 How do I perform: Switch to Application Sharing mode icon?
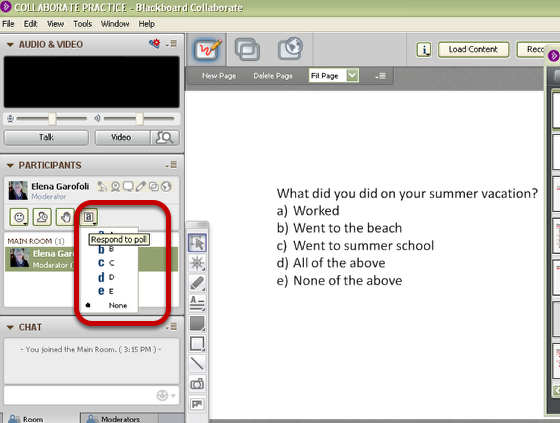click(247, 49)
